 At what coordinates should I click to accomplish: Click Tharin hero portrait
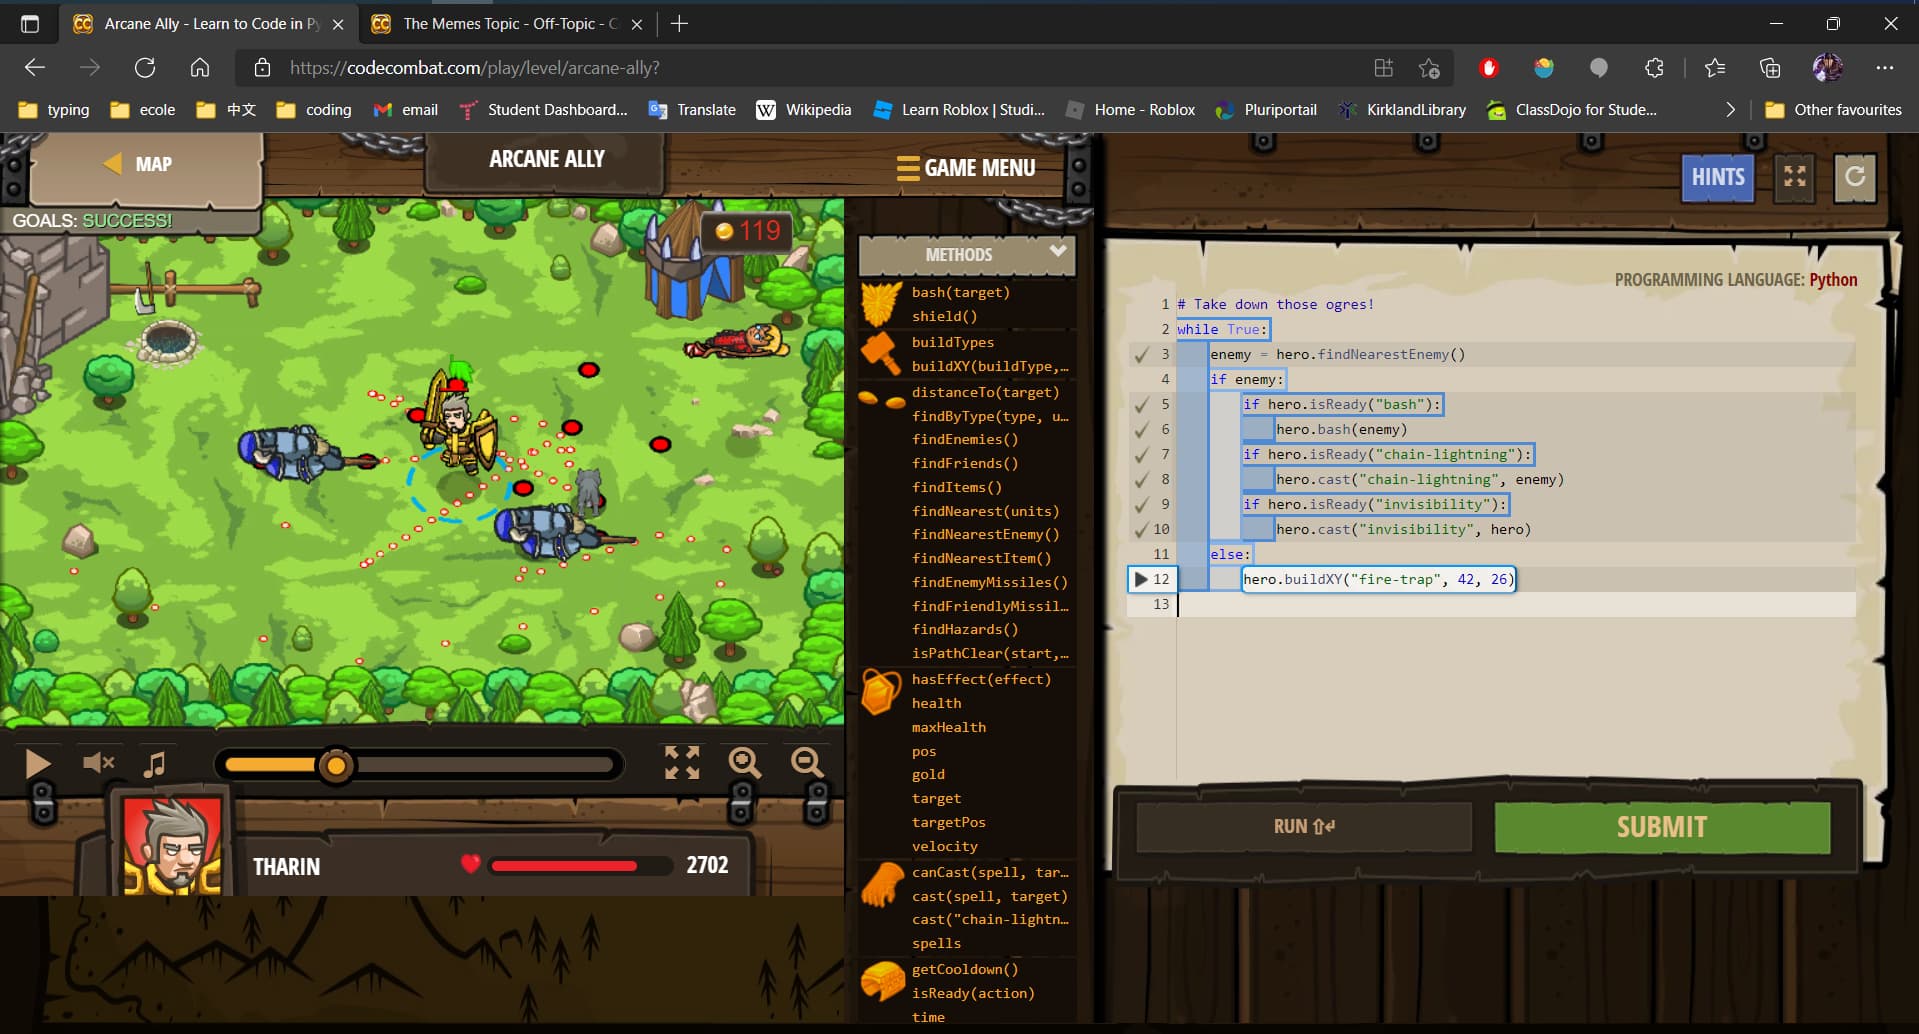coord(172,845)
